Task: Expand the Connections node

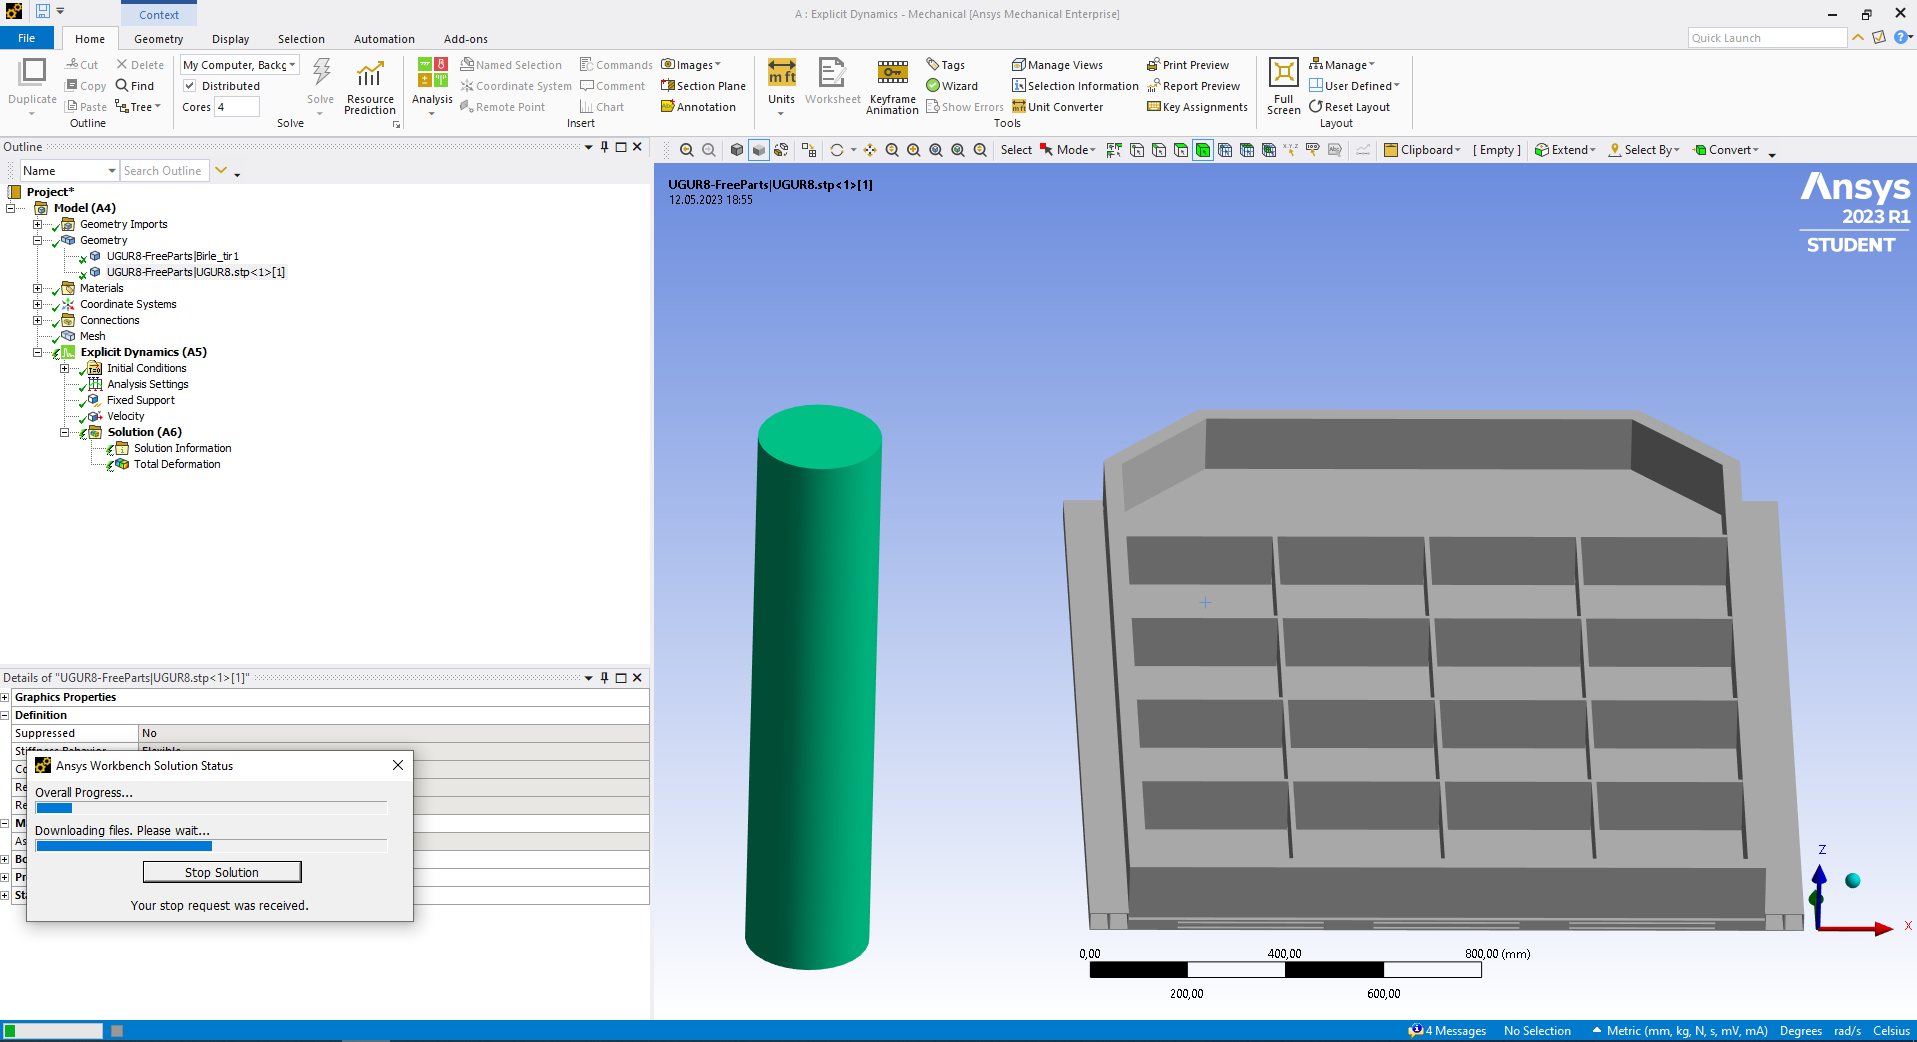Action: coord(38,320)
